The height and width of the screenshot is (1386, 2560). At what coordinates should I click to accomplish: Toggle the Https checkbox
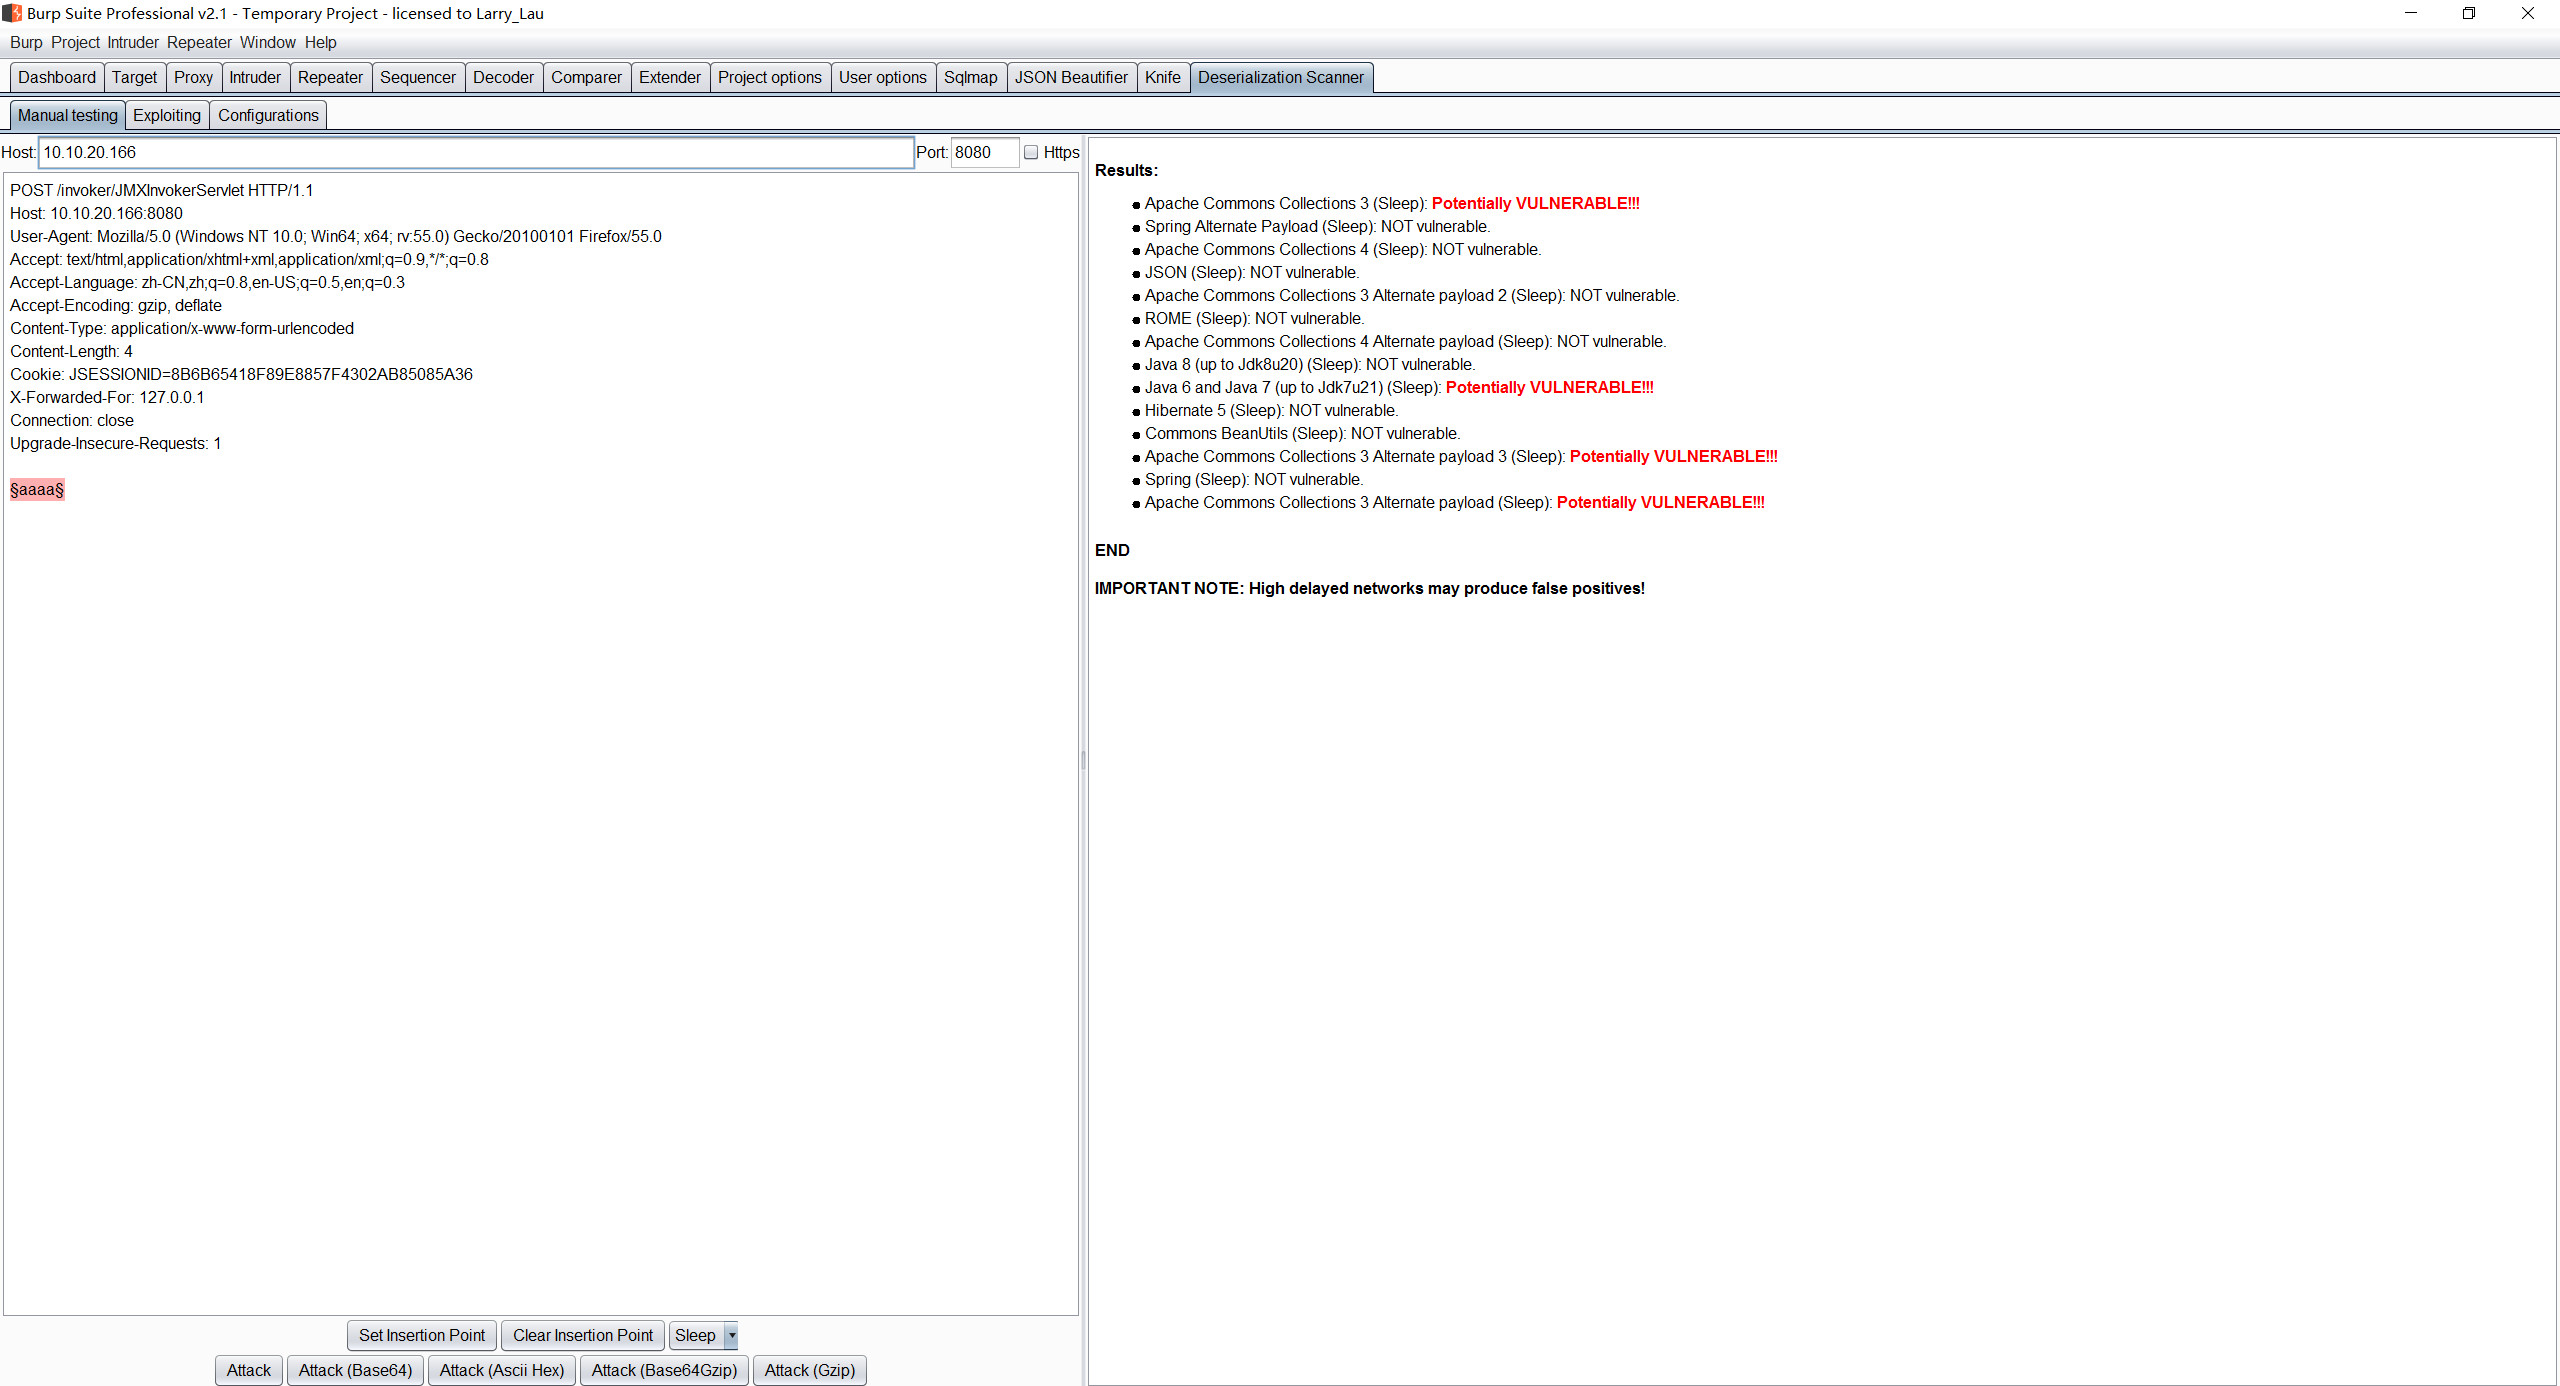click(1031, 152)
